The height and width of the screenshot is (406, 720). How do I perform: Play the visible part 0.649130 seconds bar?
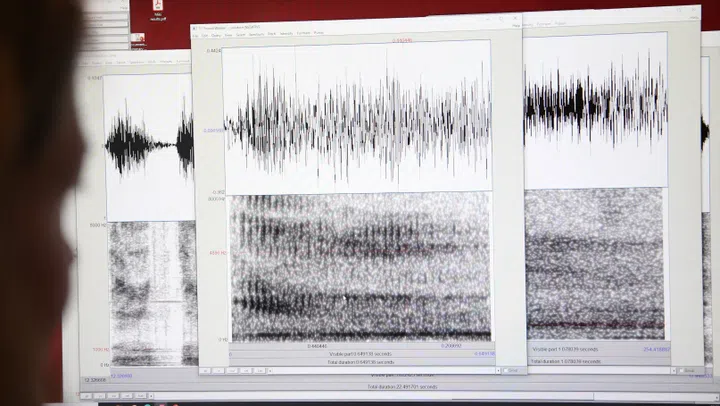click(360, 354)
